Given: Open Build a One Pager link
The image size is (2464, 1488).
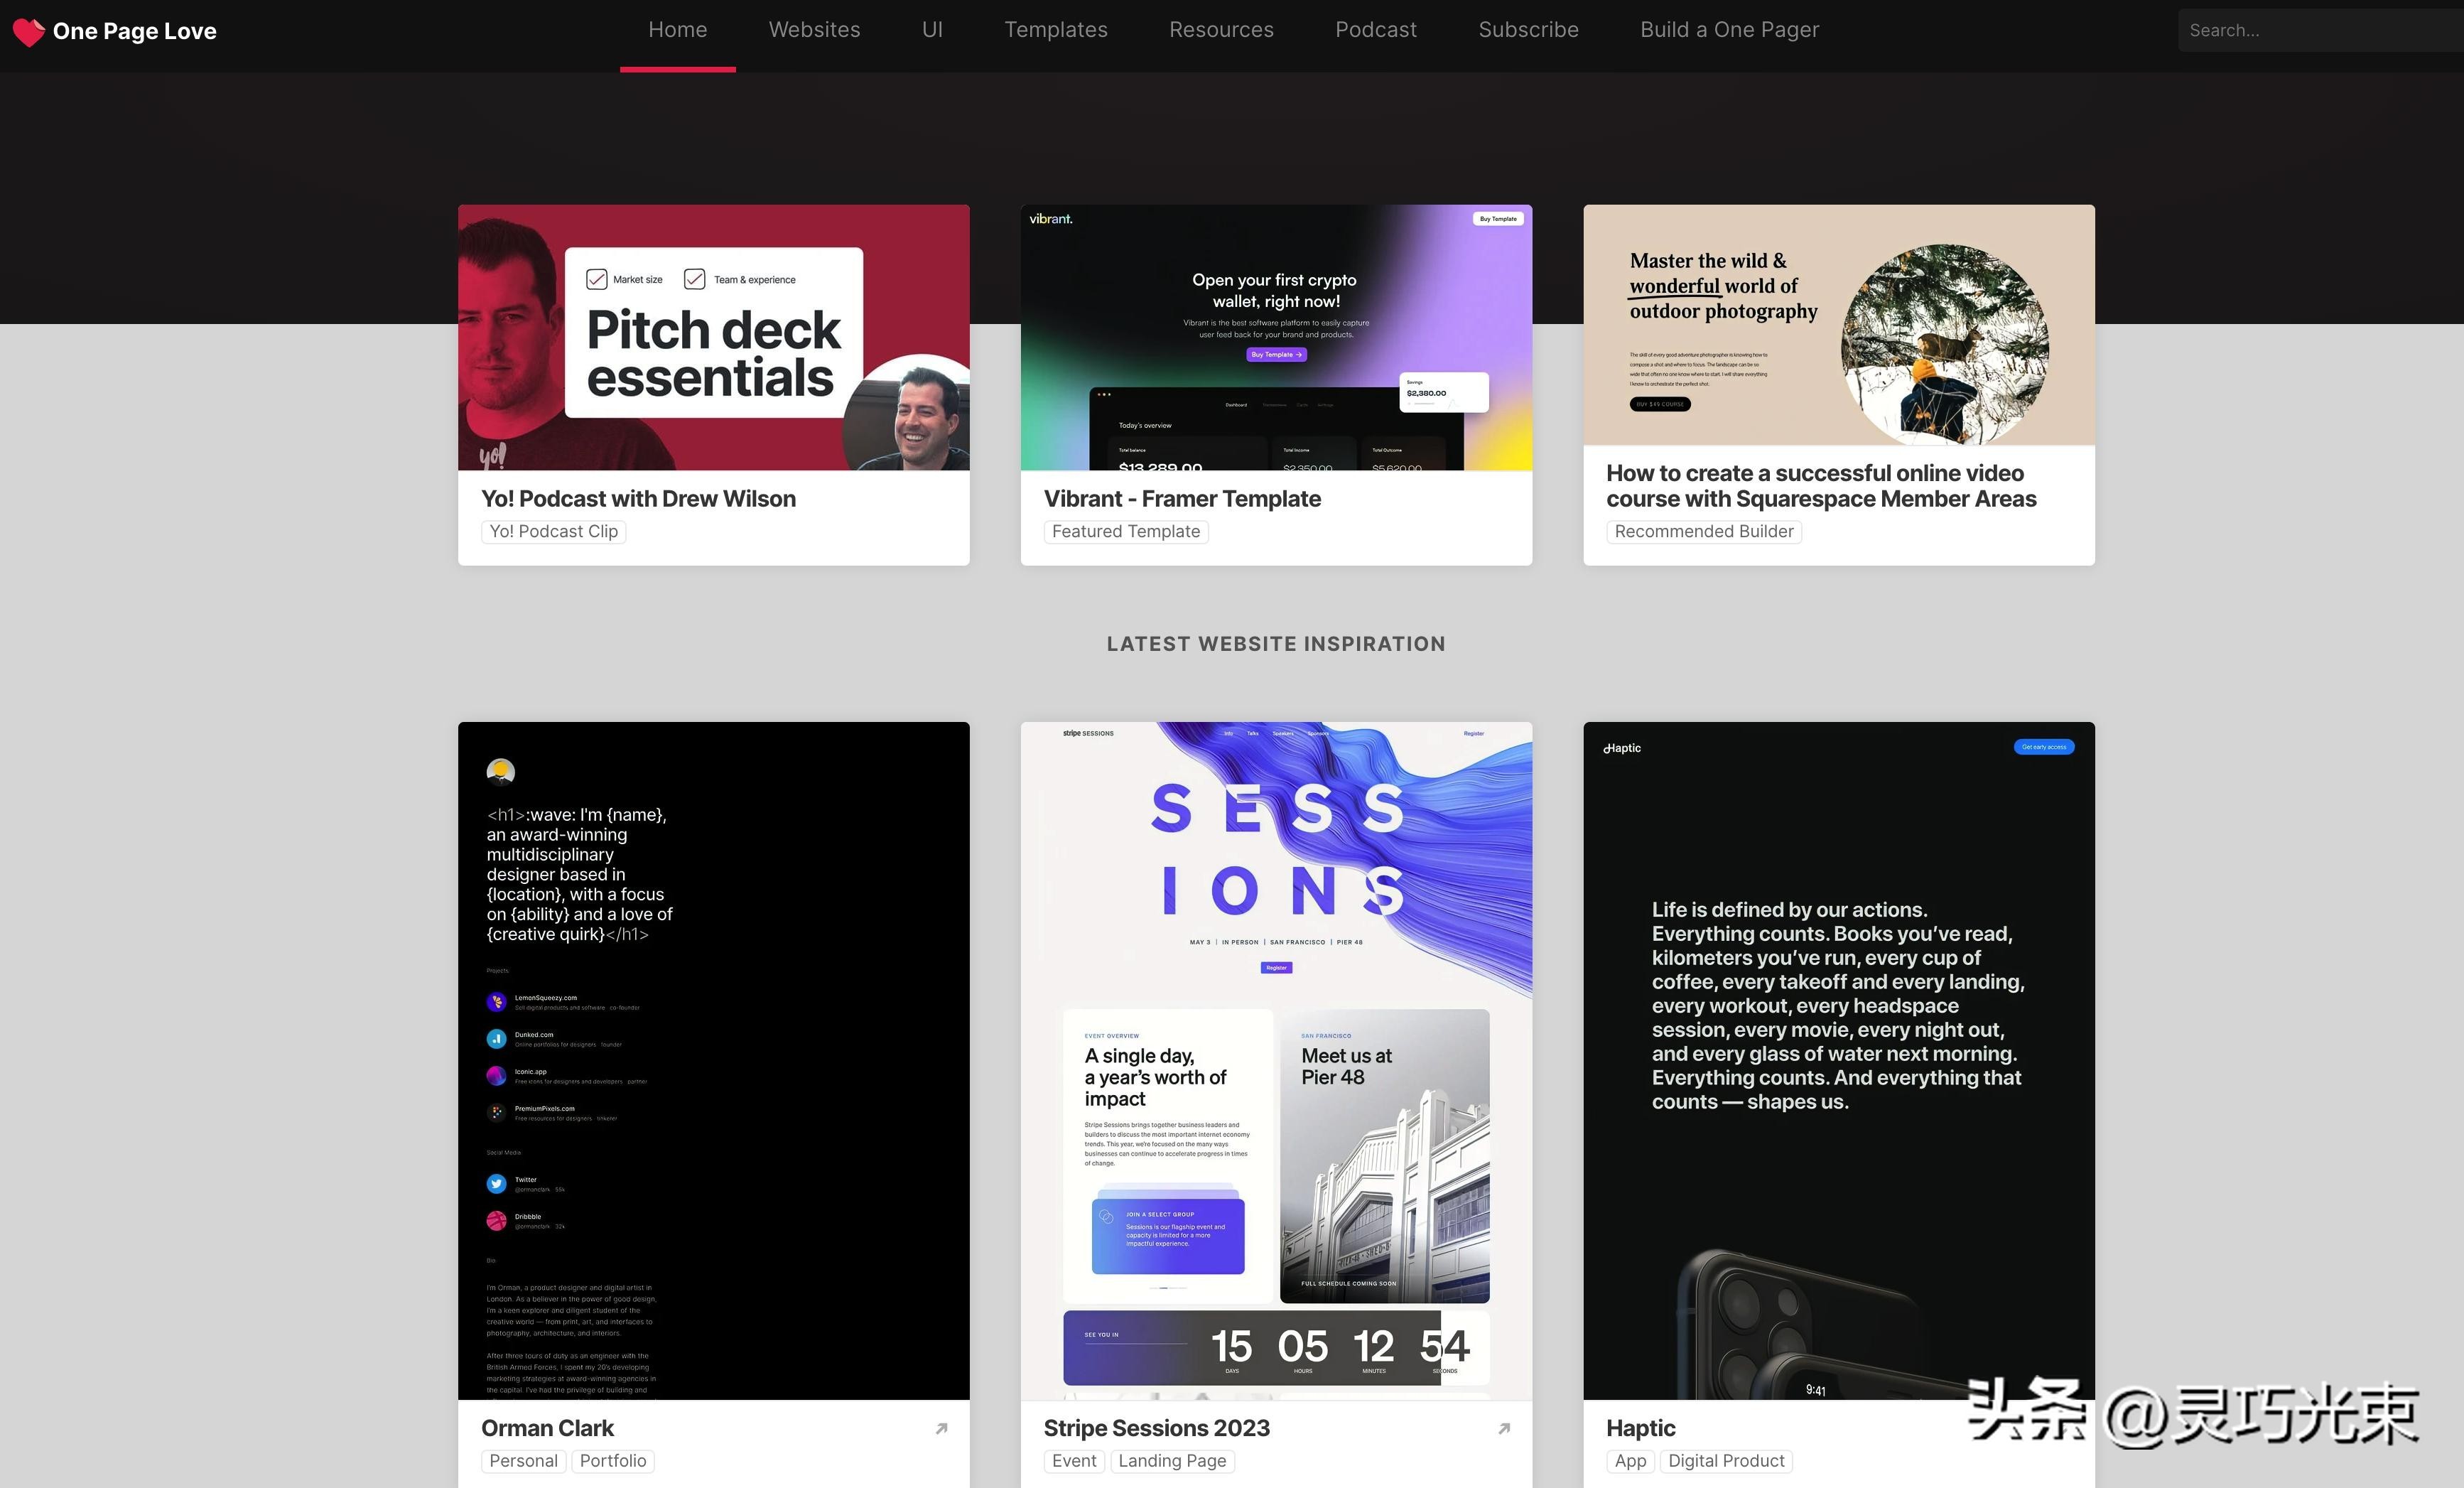Looking at the screenshot, I should 1729,30.
